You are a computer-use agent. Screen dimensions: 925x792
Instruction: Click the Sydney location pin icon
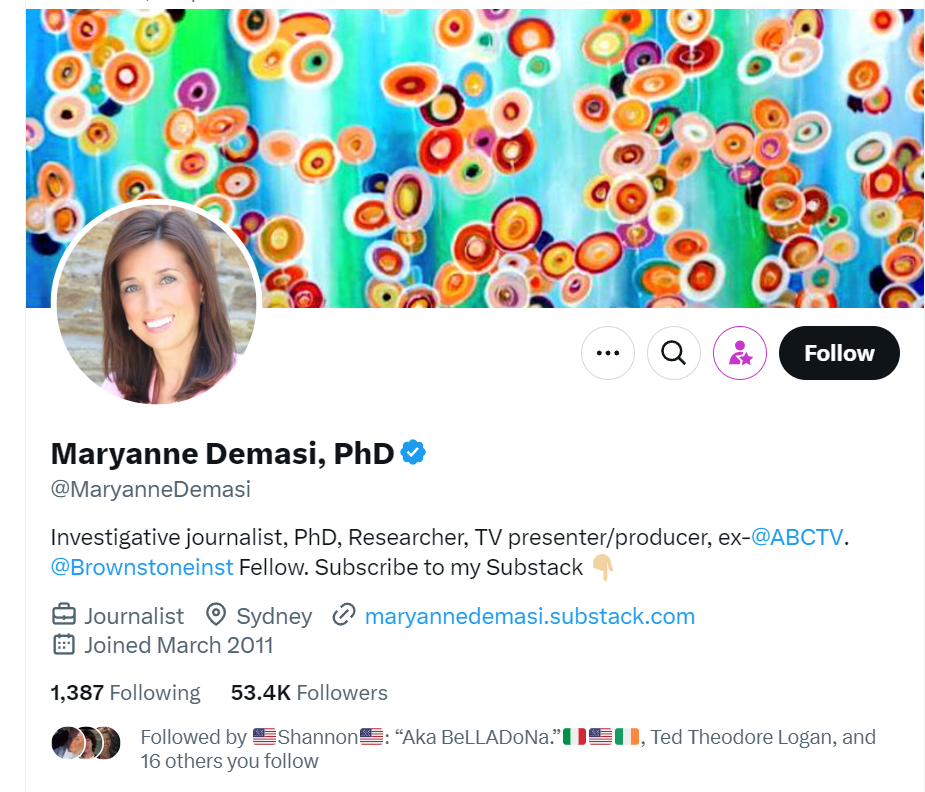(x=216, y=614)
